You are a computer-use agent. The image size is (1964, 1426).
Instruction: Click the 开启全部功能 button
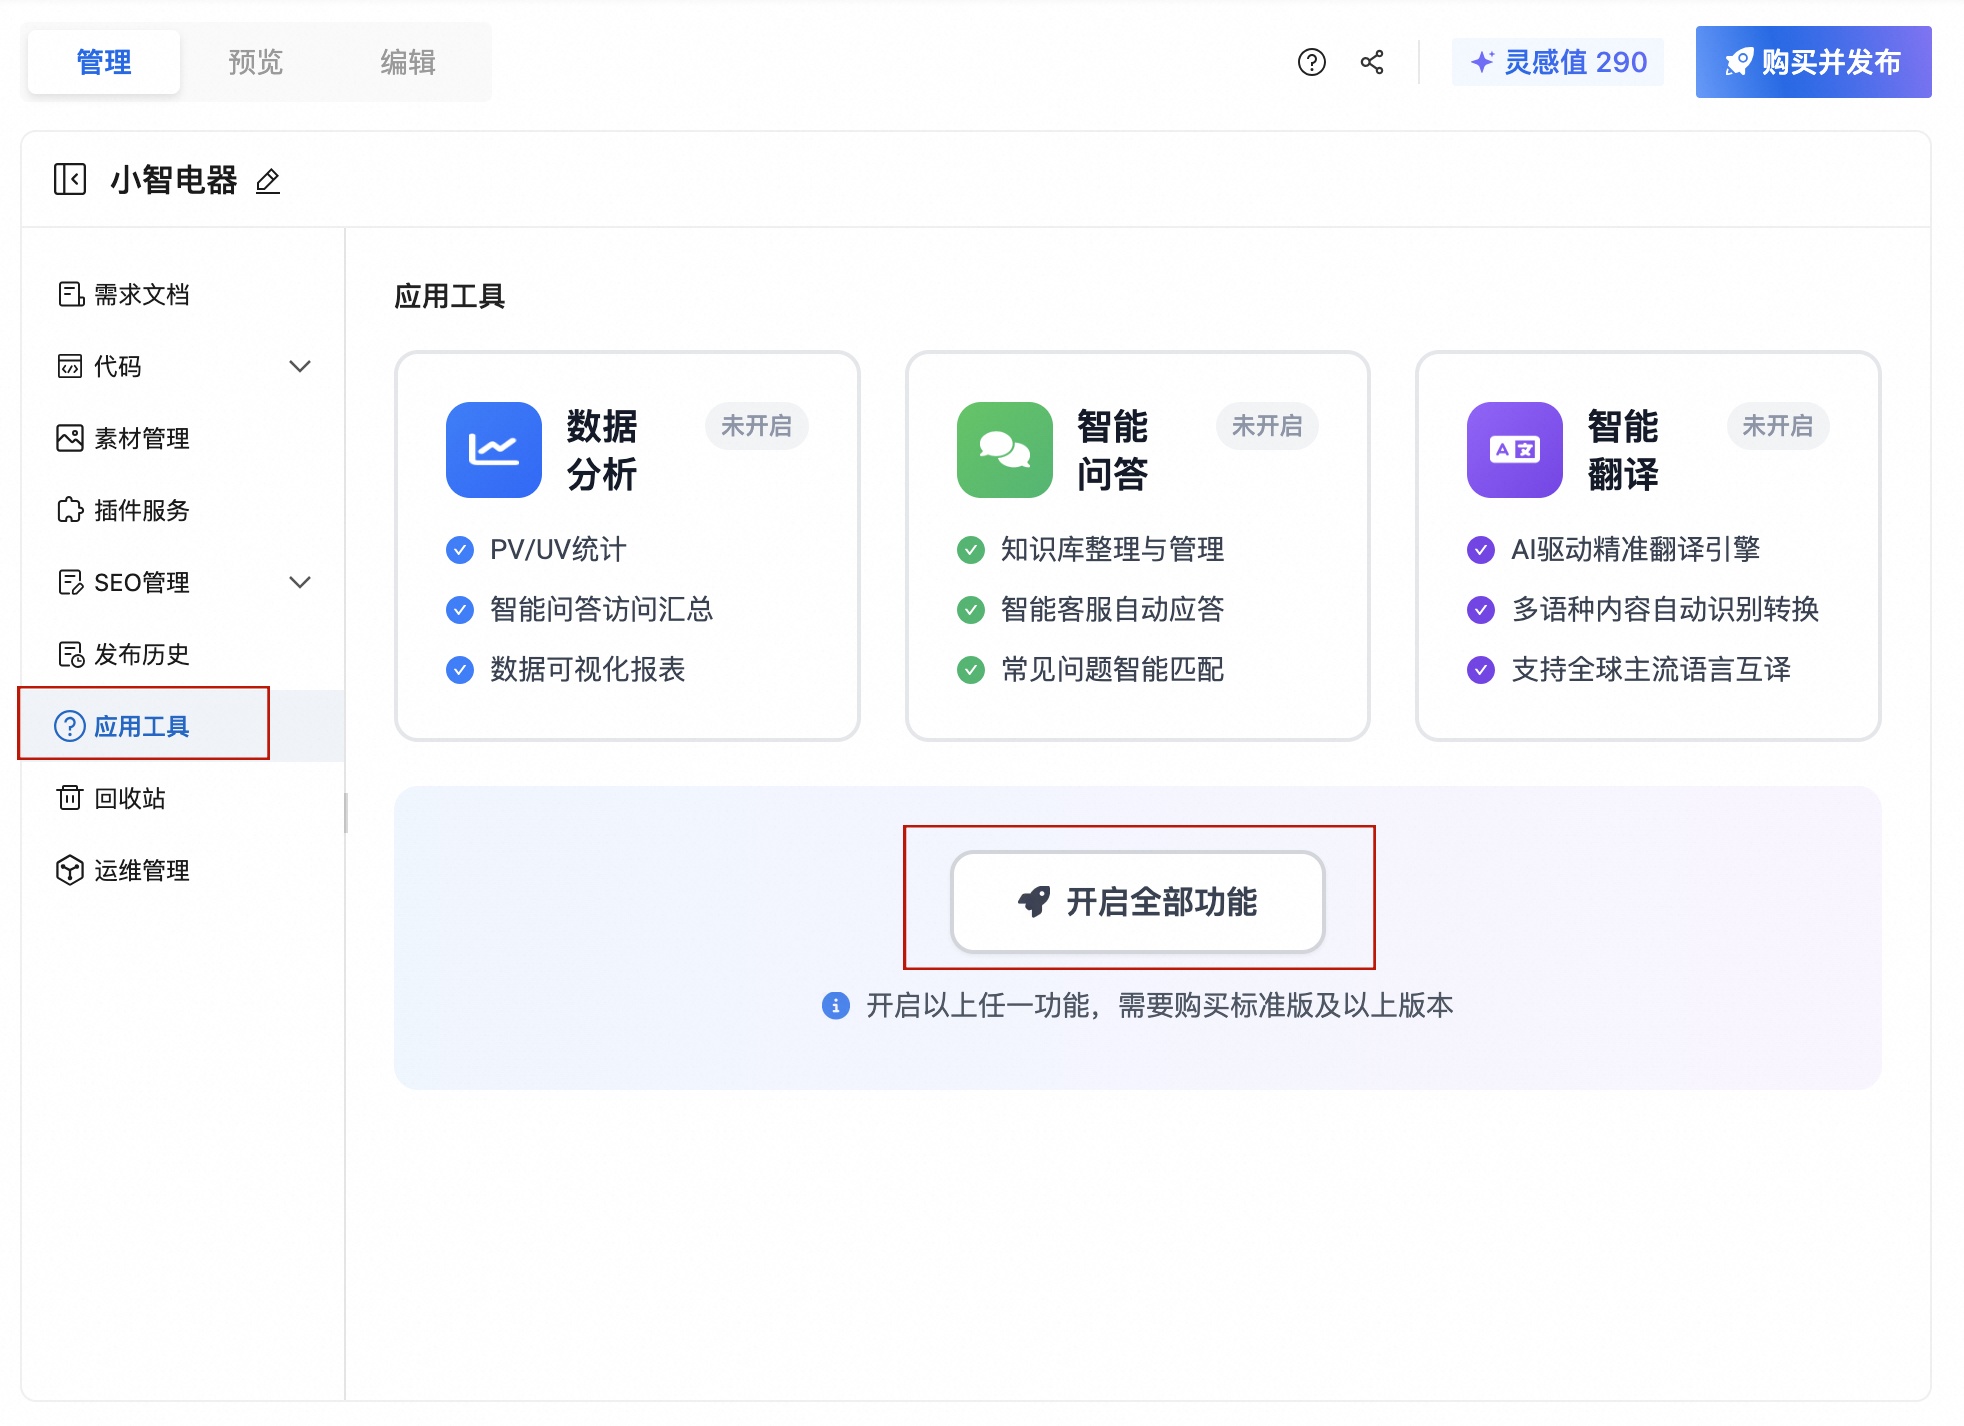point(1138,902)
